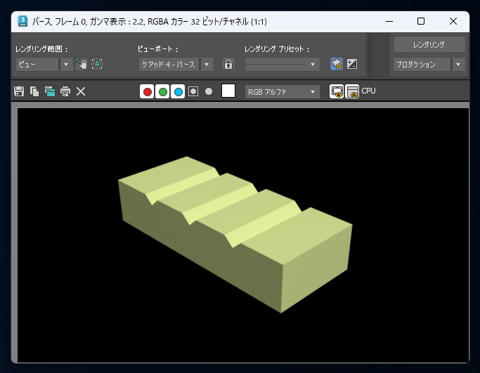Screen dimensions: 480x373
Task: Open the ビュー render area dropdown
Action: point(44,64)
